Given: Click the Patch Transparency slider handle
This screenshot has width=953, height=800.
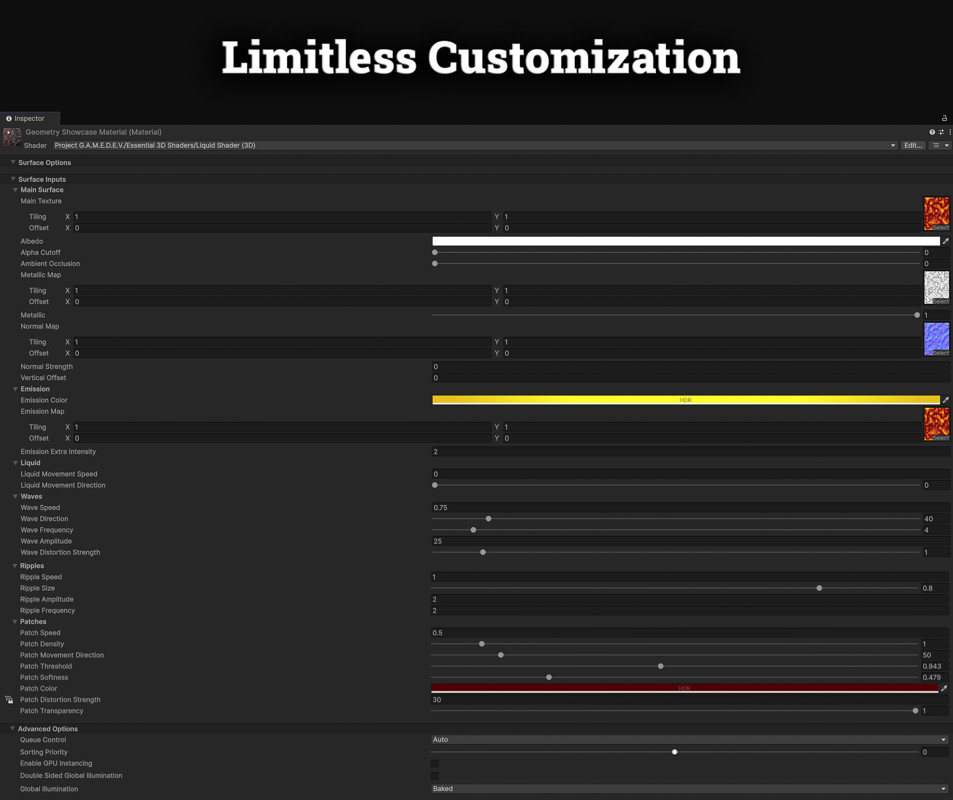Looking at the screenshot, I should (x=915, y=711).
